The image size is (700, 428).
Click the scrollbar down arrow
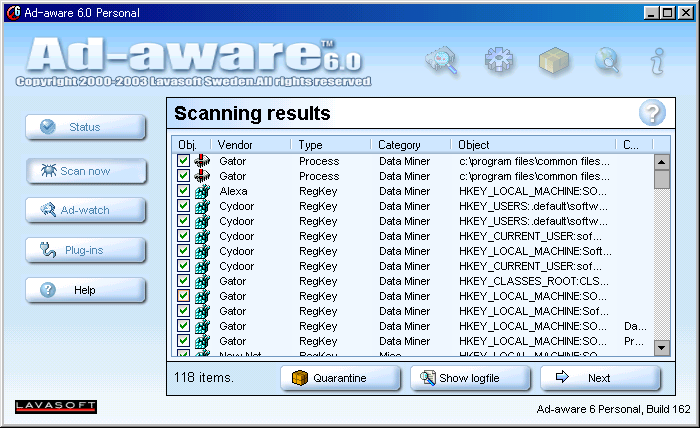coord(662,347)
